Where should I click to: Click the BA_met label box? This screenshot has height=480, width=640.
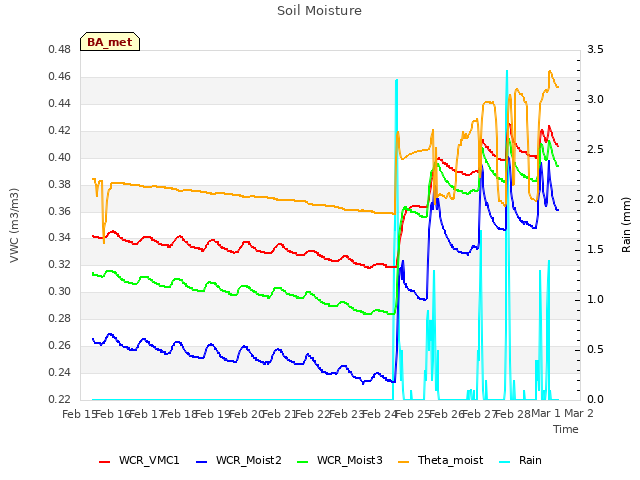[110, 42]
